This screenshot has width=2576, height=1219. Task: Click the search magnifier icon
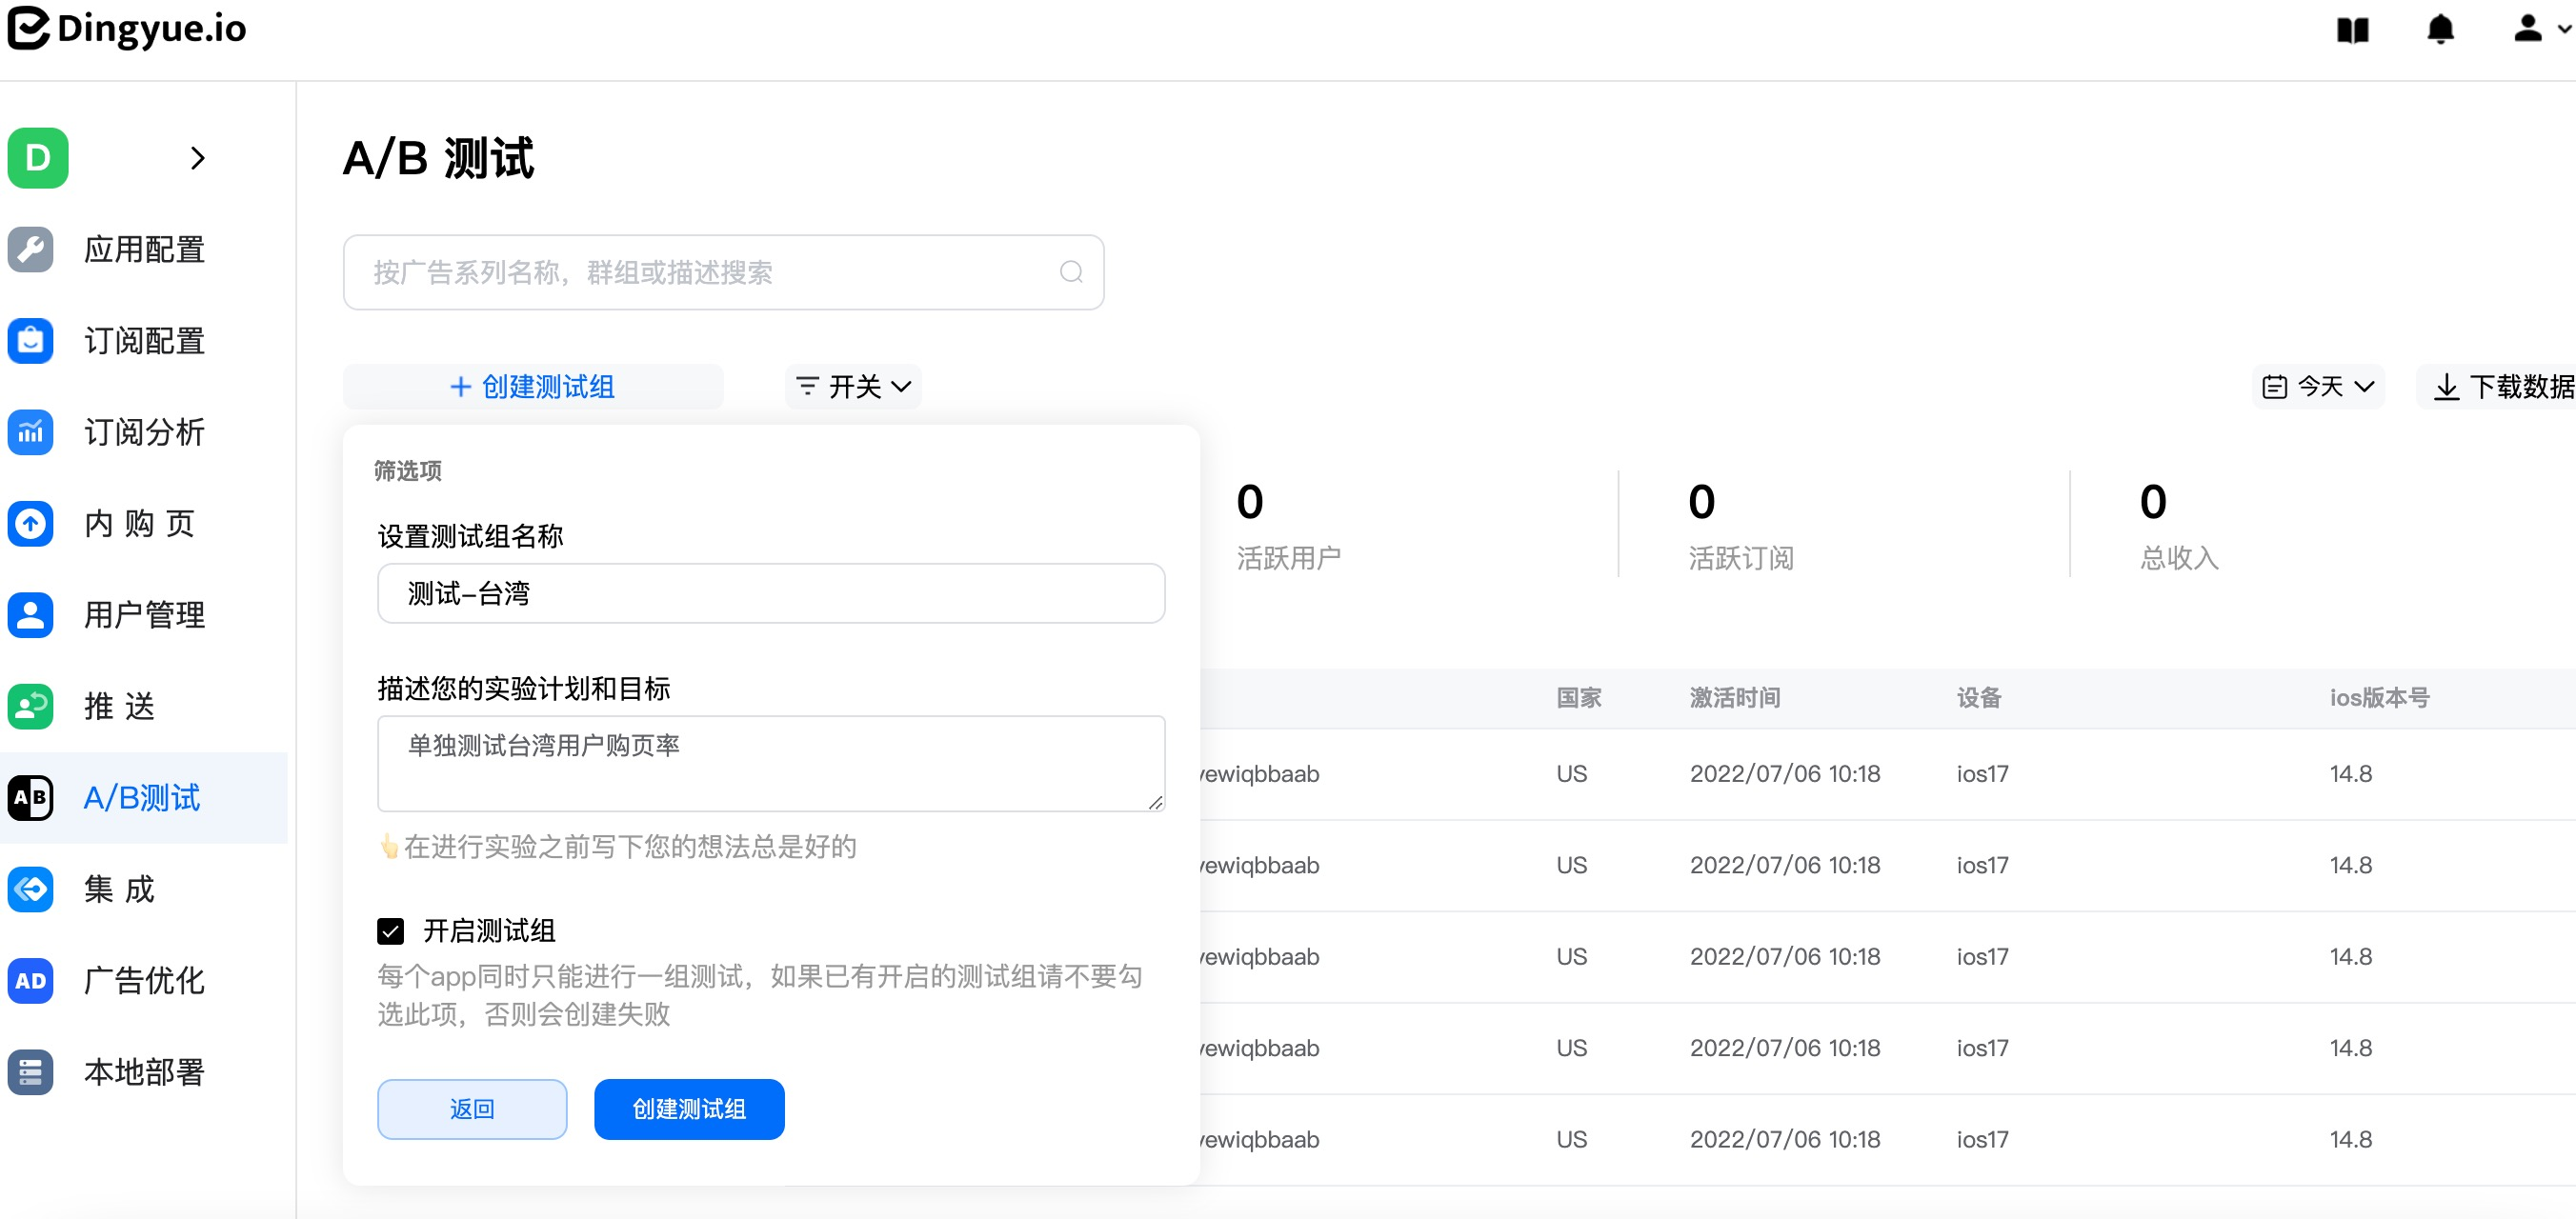[1071, 272]
